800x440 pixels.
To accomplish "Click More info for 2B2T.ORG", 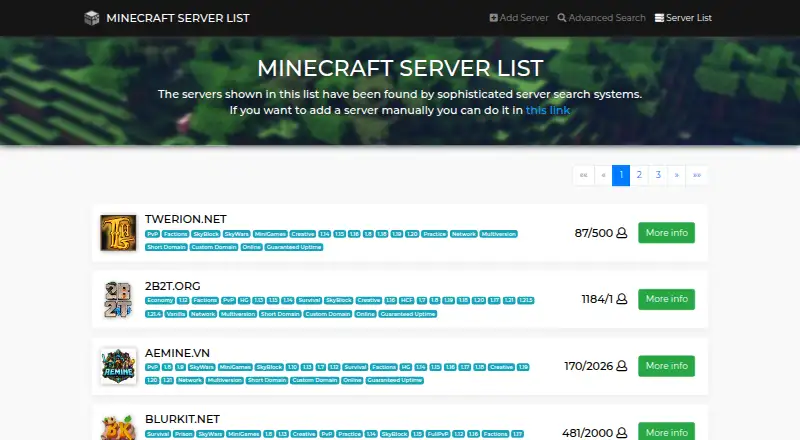I will click(x=666, y=299).
